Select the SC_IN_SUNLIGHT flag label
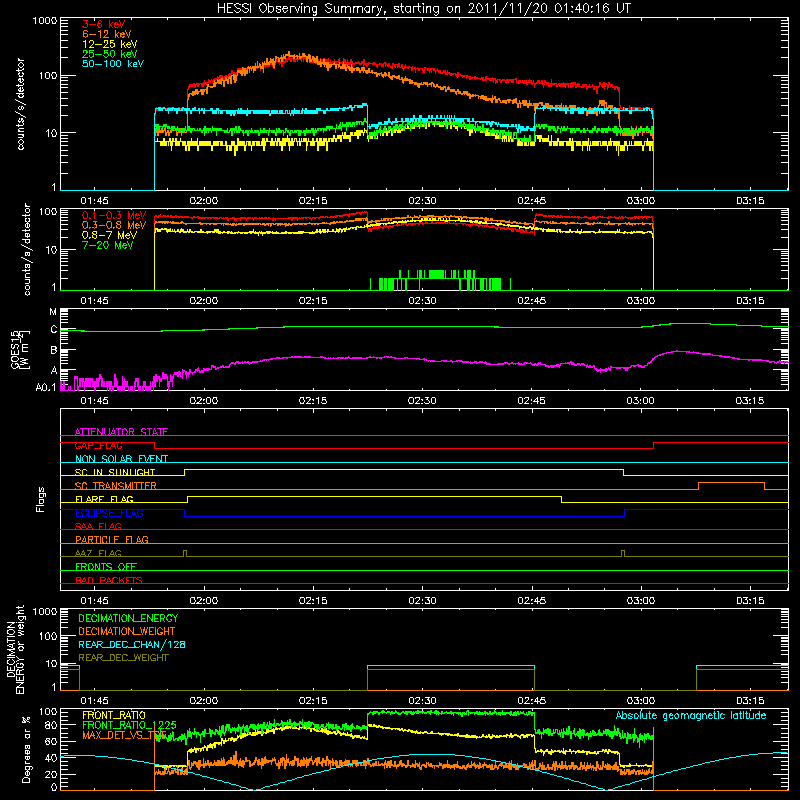The width and height of the screenshot is (800, 800). tap(115, 472)
